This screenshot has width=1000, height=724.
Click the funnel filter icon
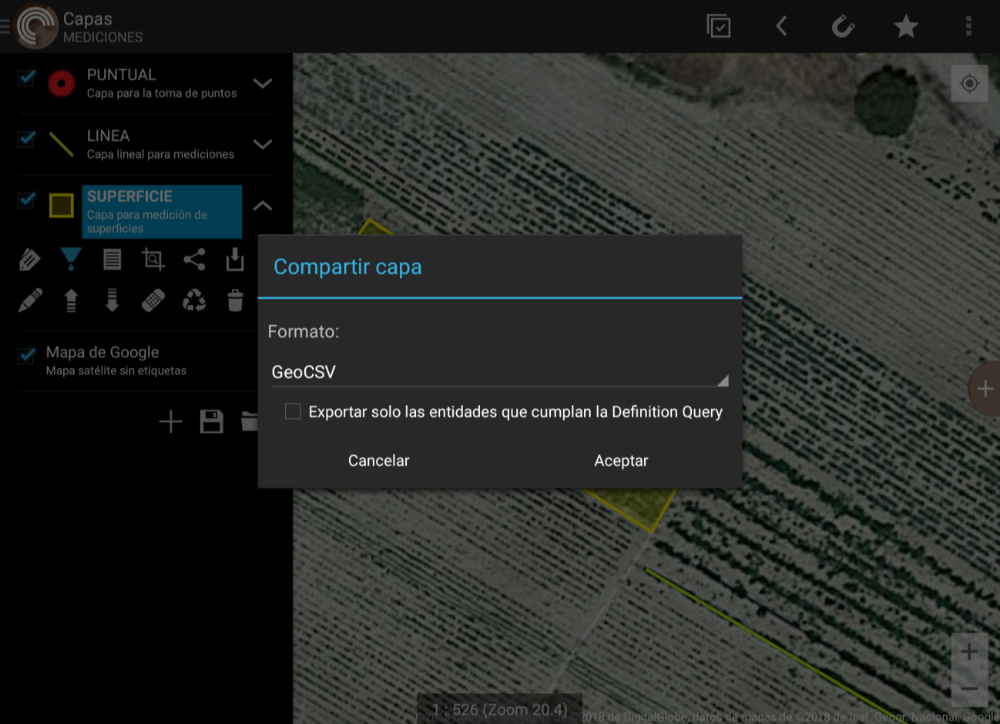point(70,260)
